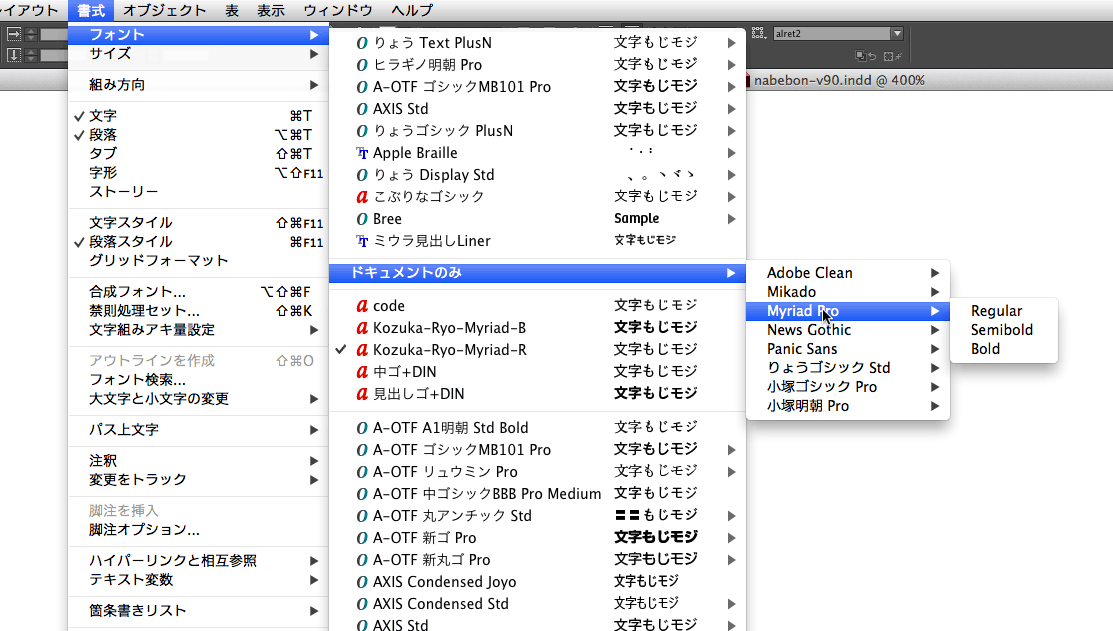Screen dimensions: 1113x631
Task: Expand the 大文字と小文字の変更 submenu arrow
Action: point(314,399)
